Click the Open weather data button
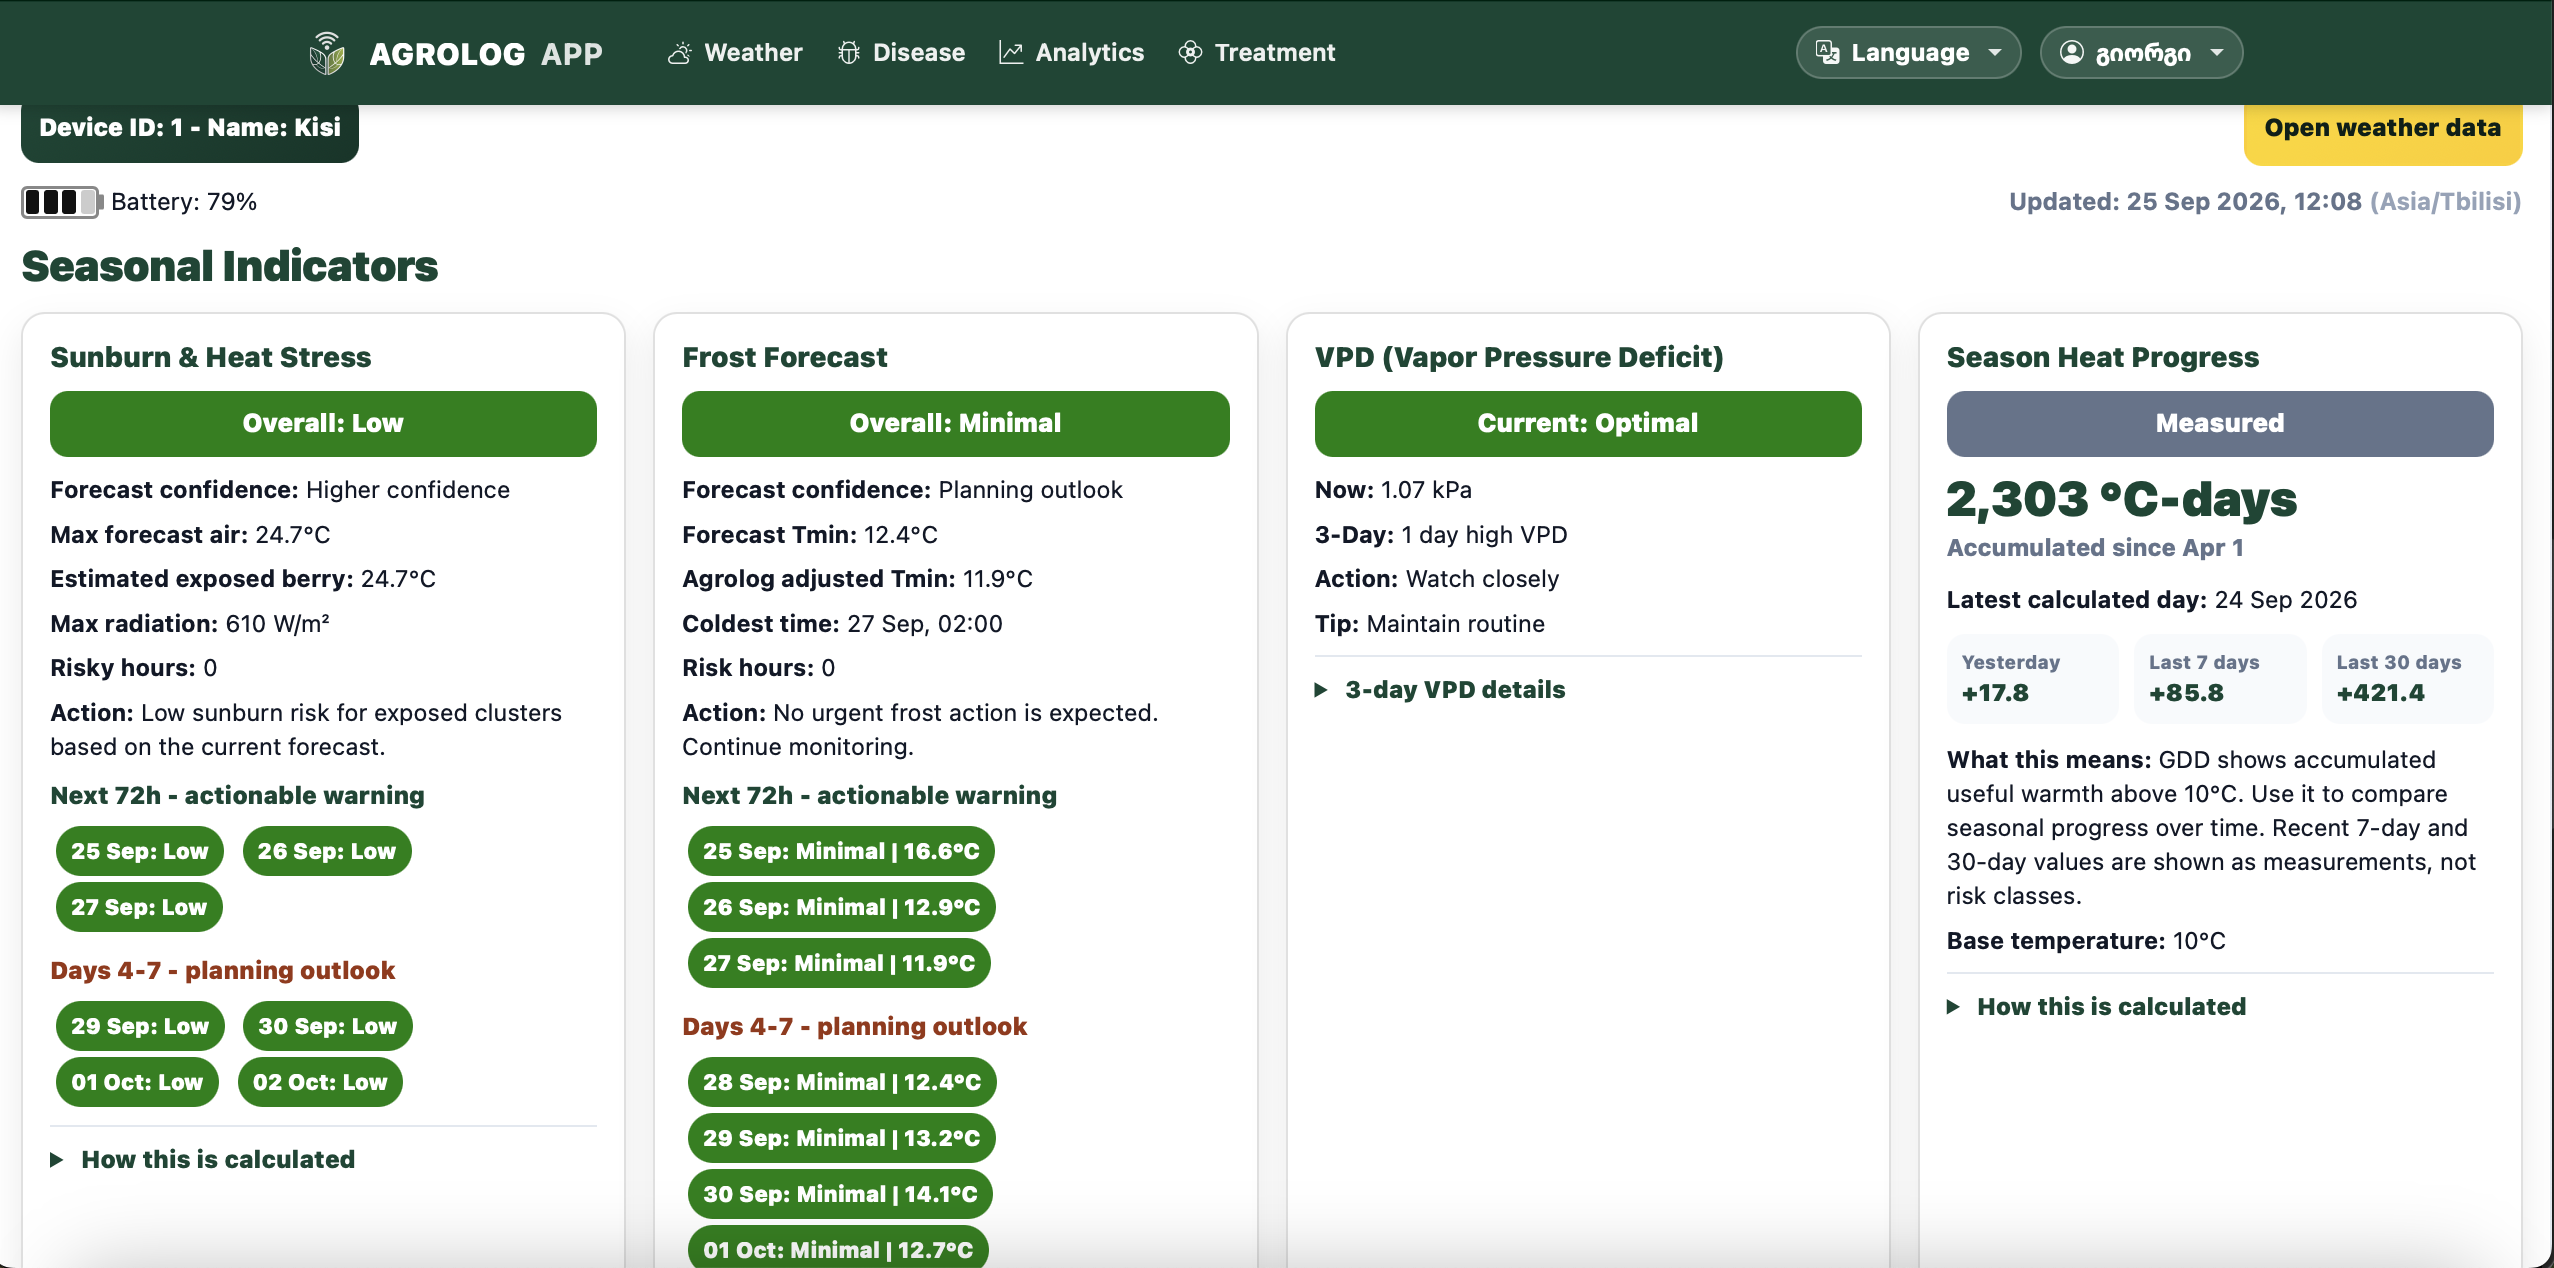 point(2382,130)
